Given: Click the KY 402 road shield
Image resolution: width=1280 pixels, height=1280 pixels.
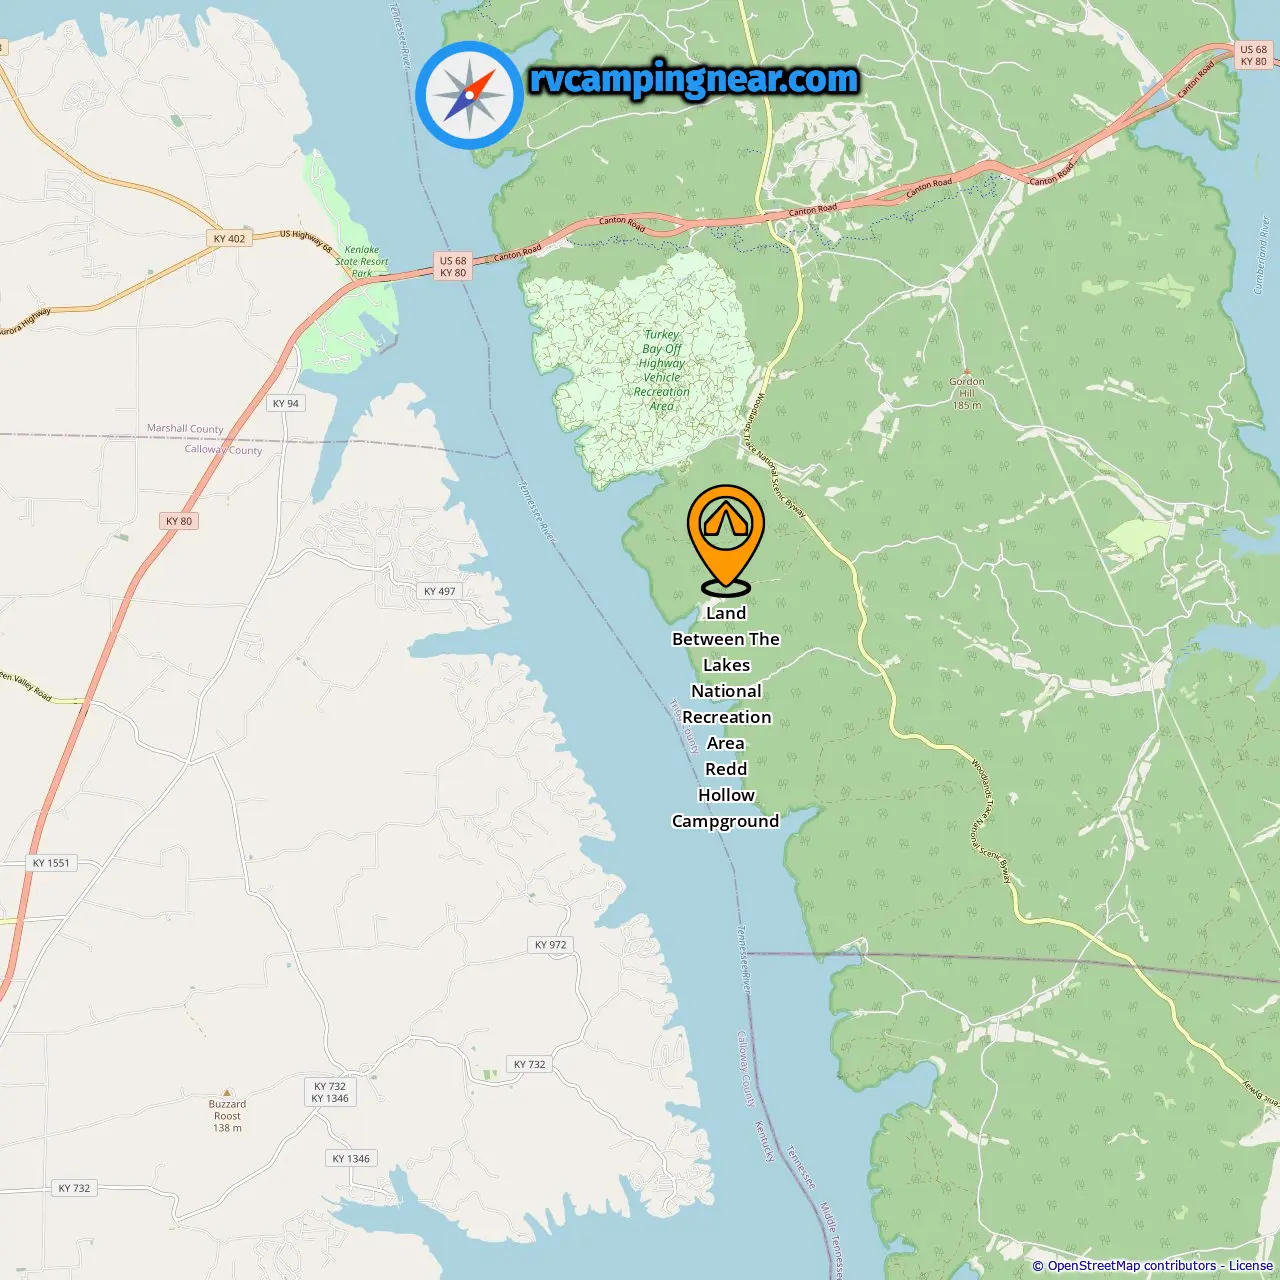Looking at the screenshot, I should pos(229,238).
